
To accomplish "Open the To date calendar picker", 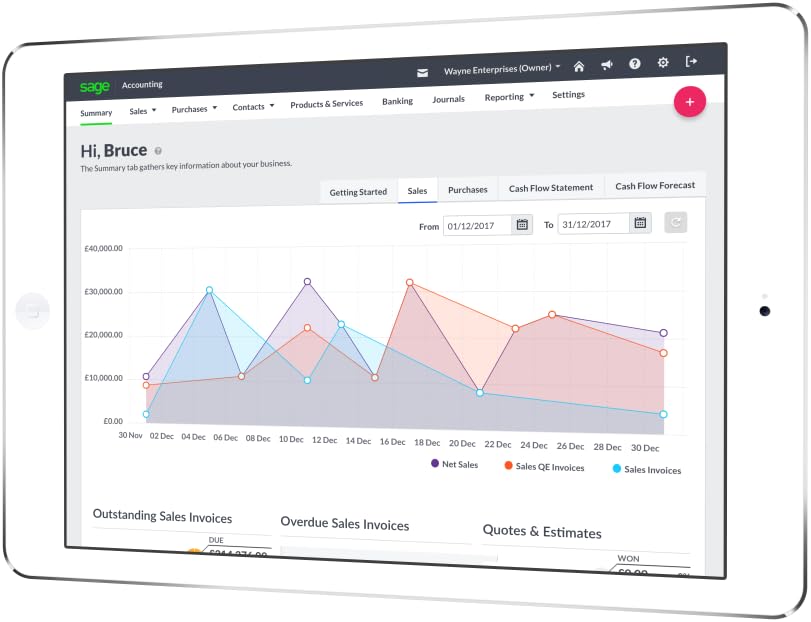I will tap(640, 223).
